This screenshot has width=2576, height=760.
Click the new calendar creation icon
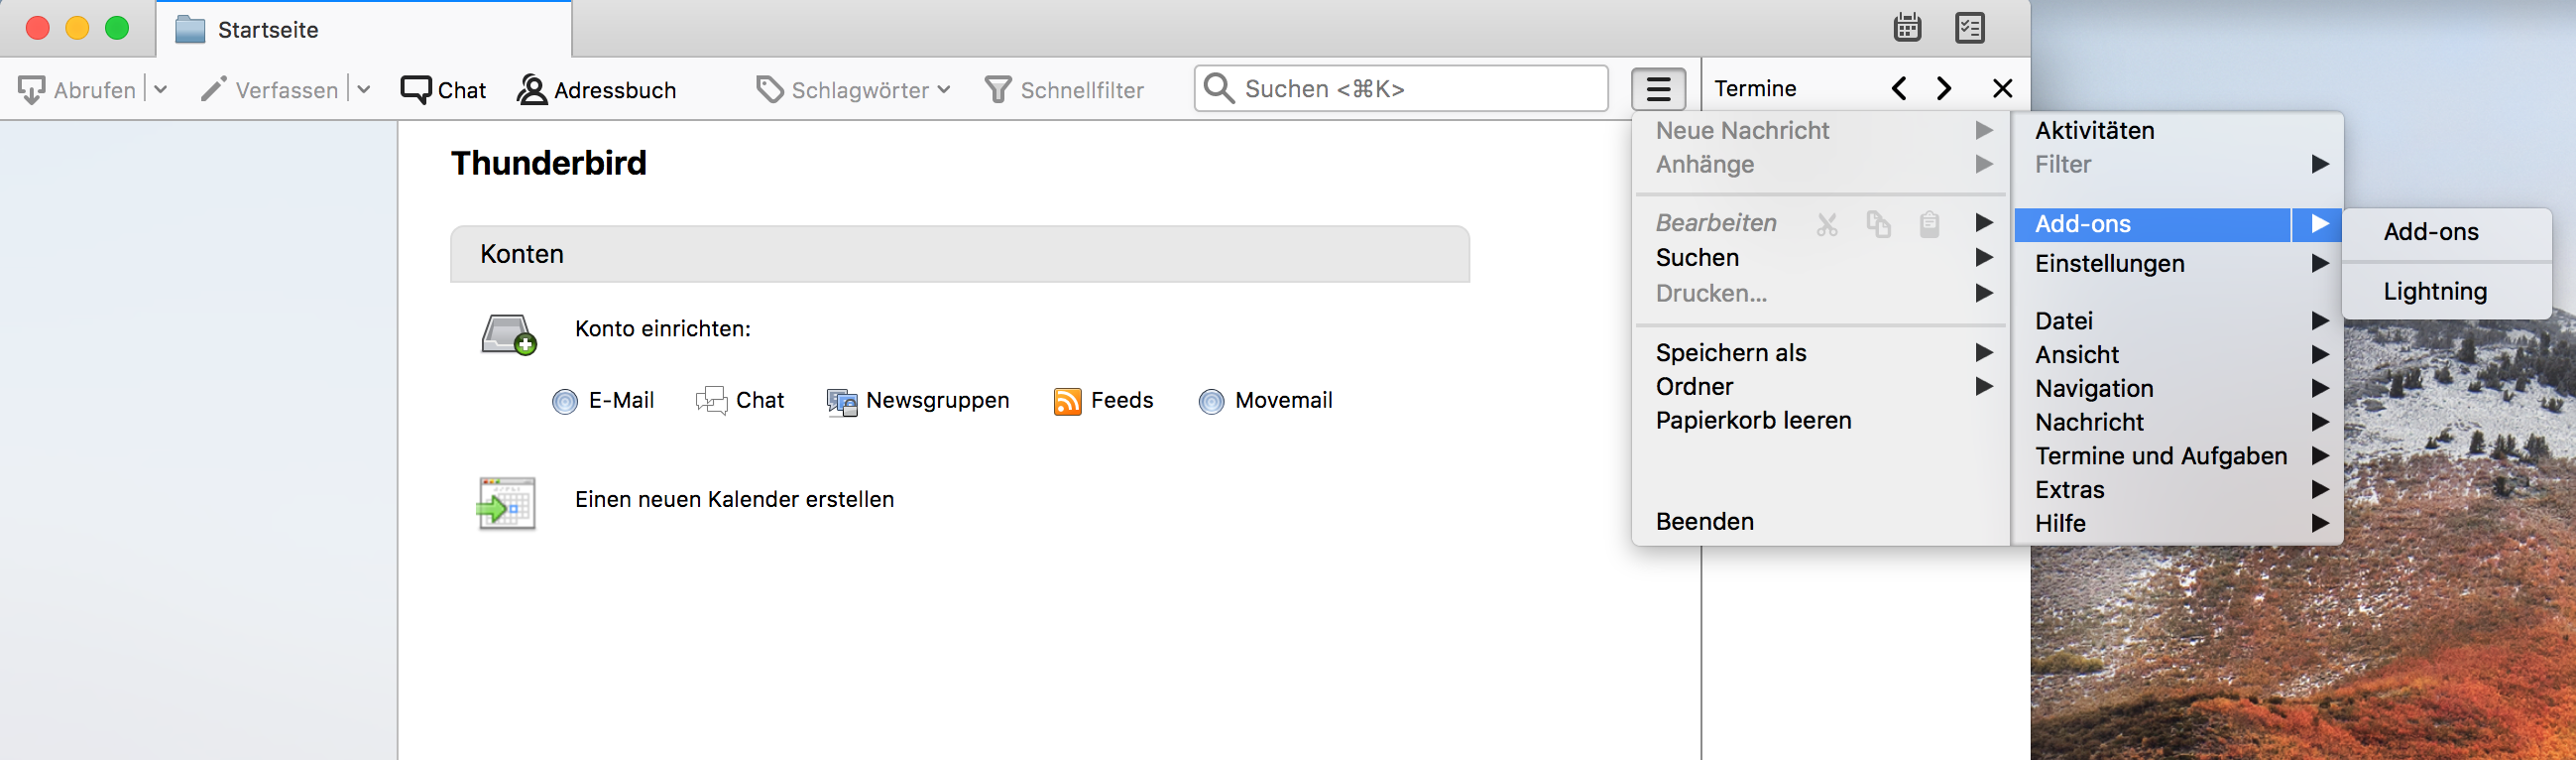pos(507,503)
